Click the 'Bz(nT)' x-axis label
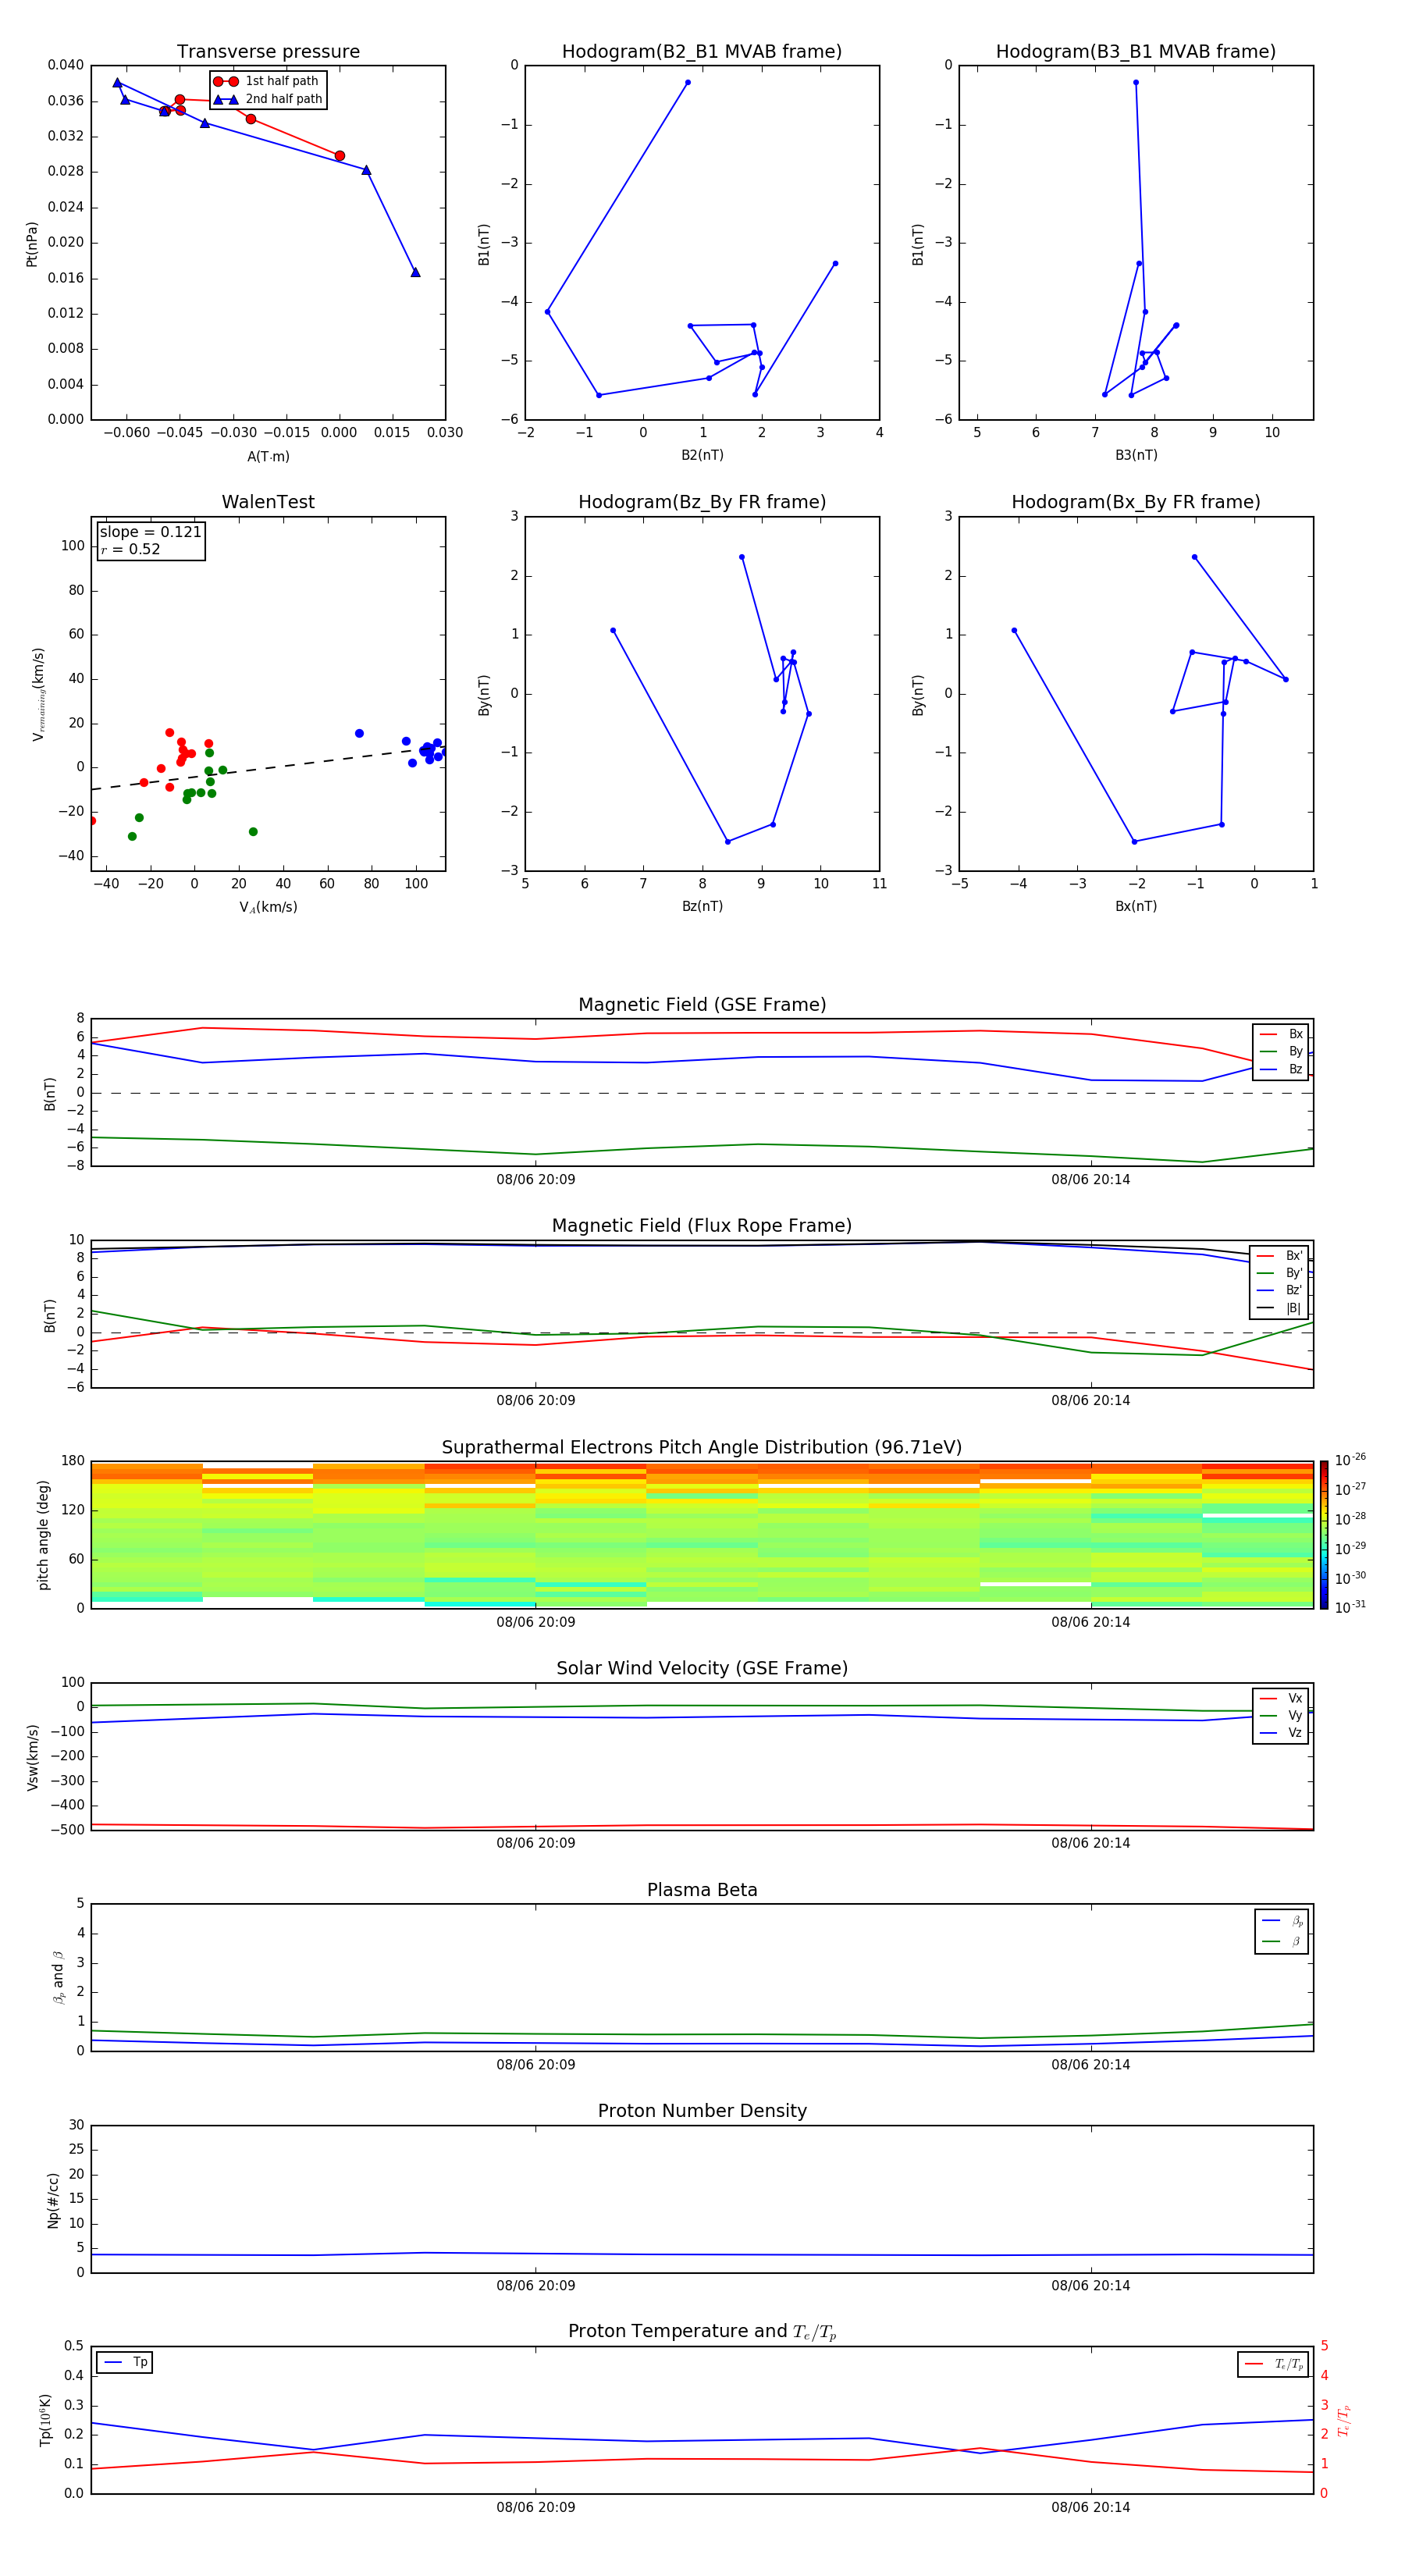1405x2576 pixels. point(702,906)
